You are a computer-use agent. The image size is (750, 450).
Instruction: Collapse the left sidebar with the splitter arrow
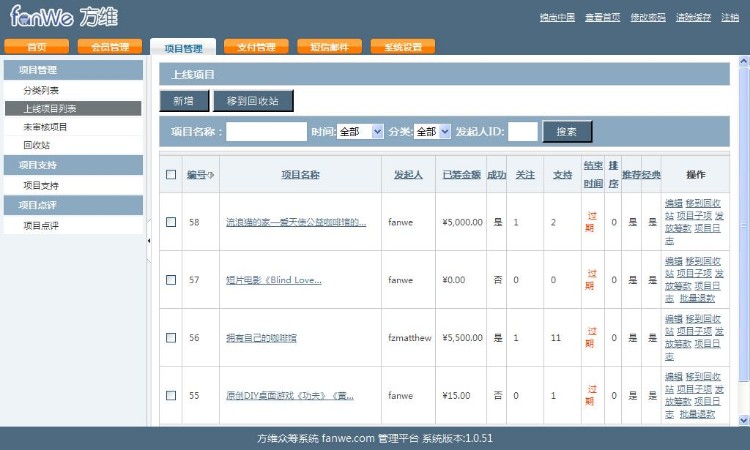tap(149, 241)
